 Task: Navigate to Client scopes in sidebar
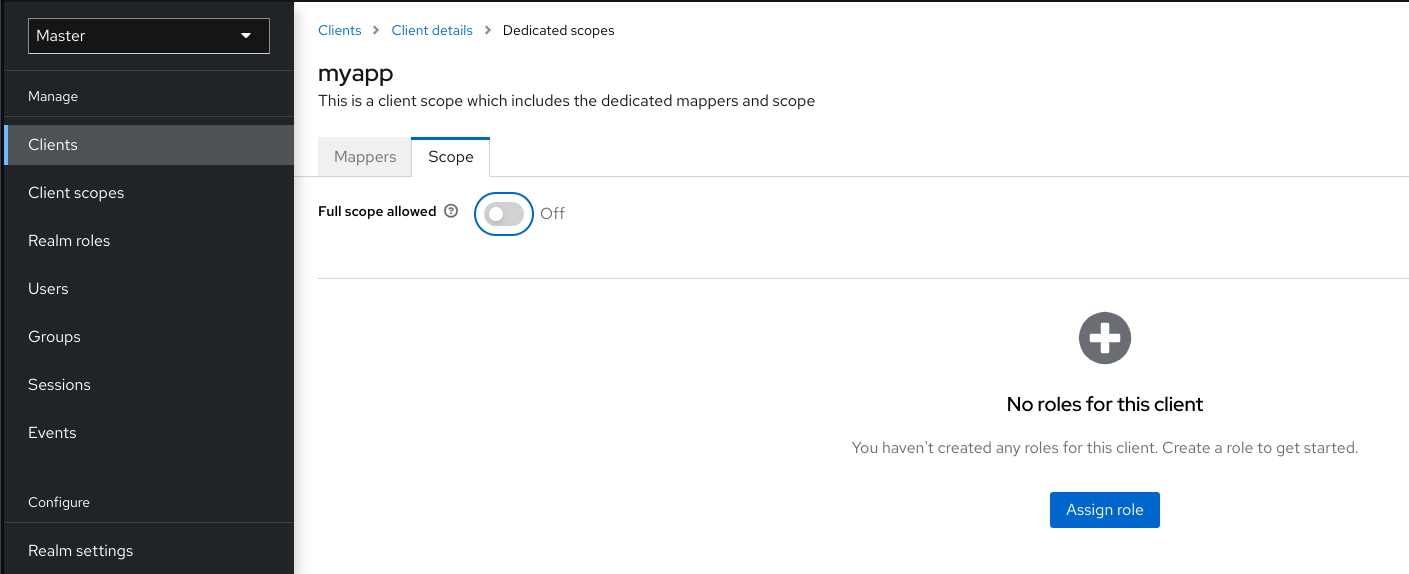click(x=76, y=193)
